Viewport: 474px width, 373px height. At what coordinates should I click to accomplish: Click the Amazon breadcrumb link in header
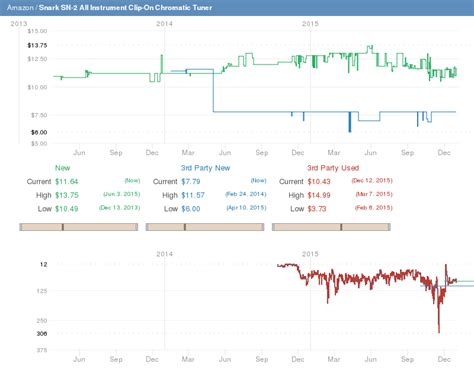click(x=20, y=7)
